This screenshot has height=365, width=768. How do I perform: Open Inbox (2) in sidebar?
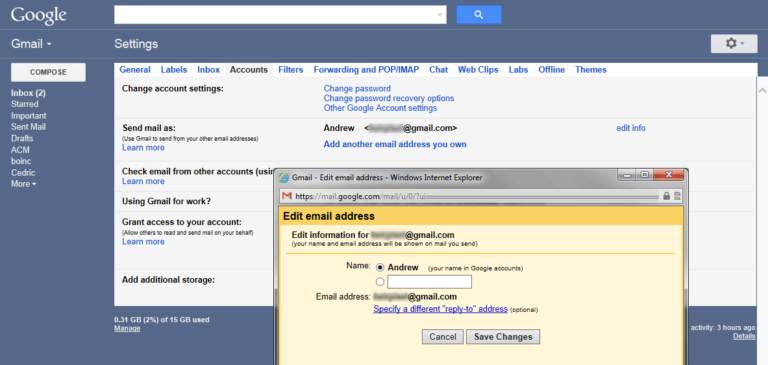click(28, 93)
